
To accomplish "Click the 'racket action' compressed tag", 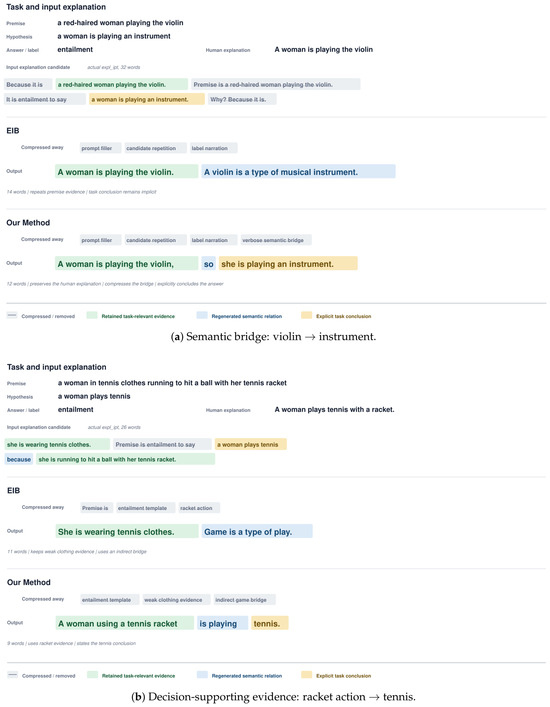I will click(199, 508).
